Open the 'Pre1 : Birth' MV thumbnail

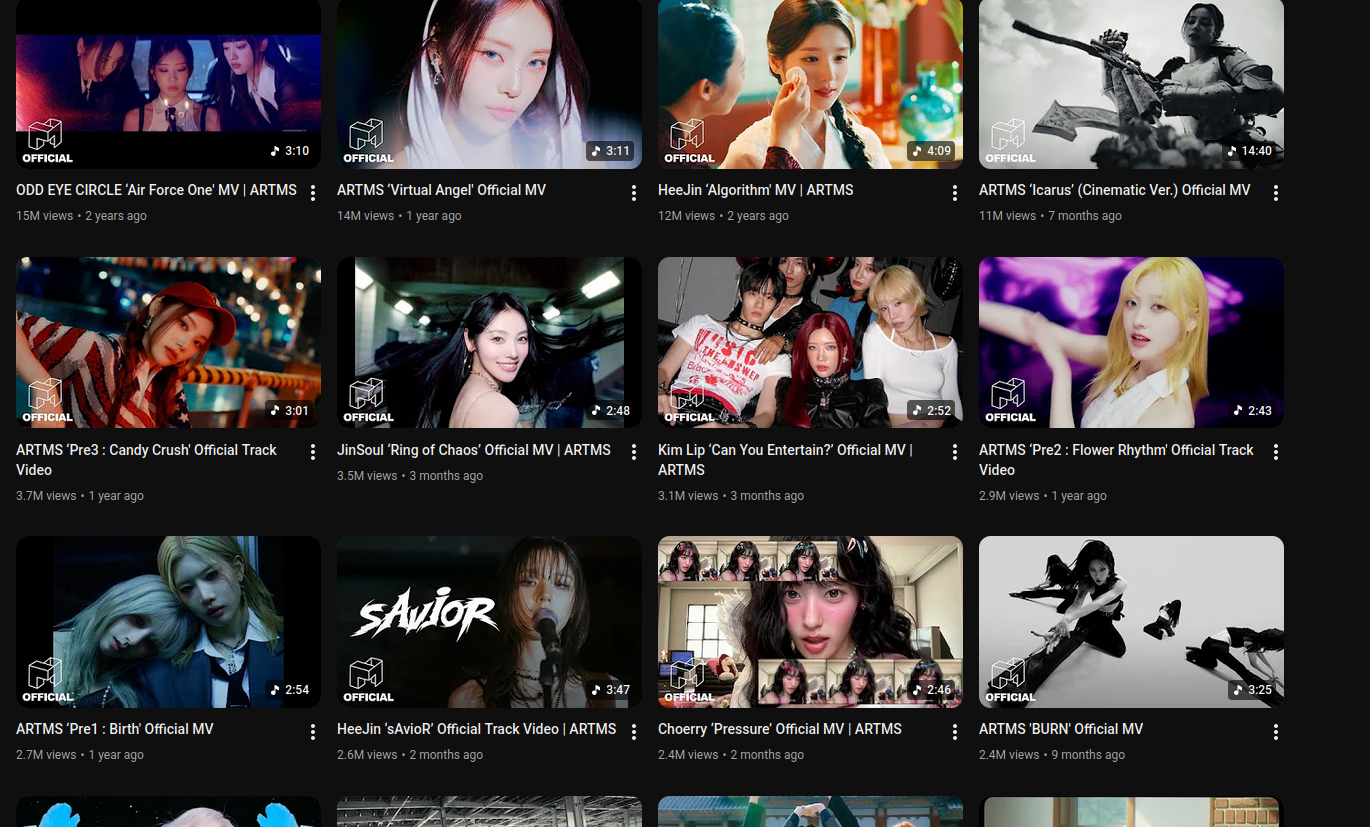(x=168, y=622)
